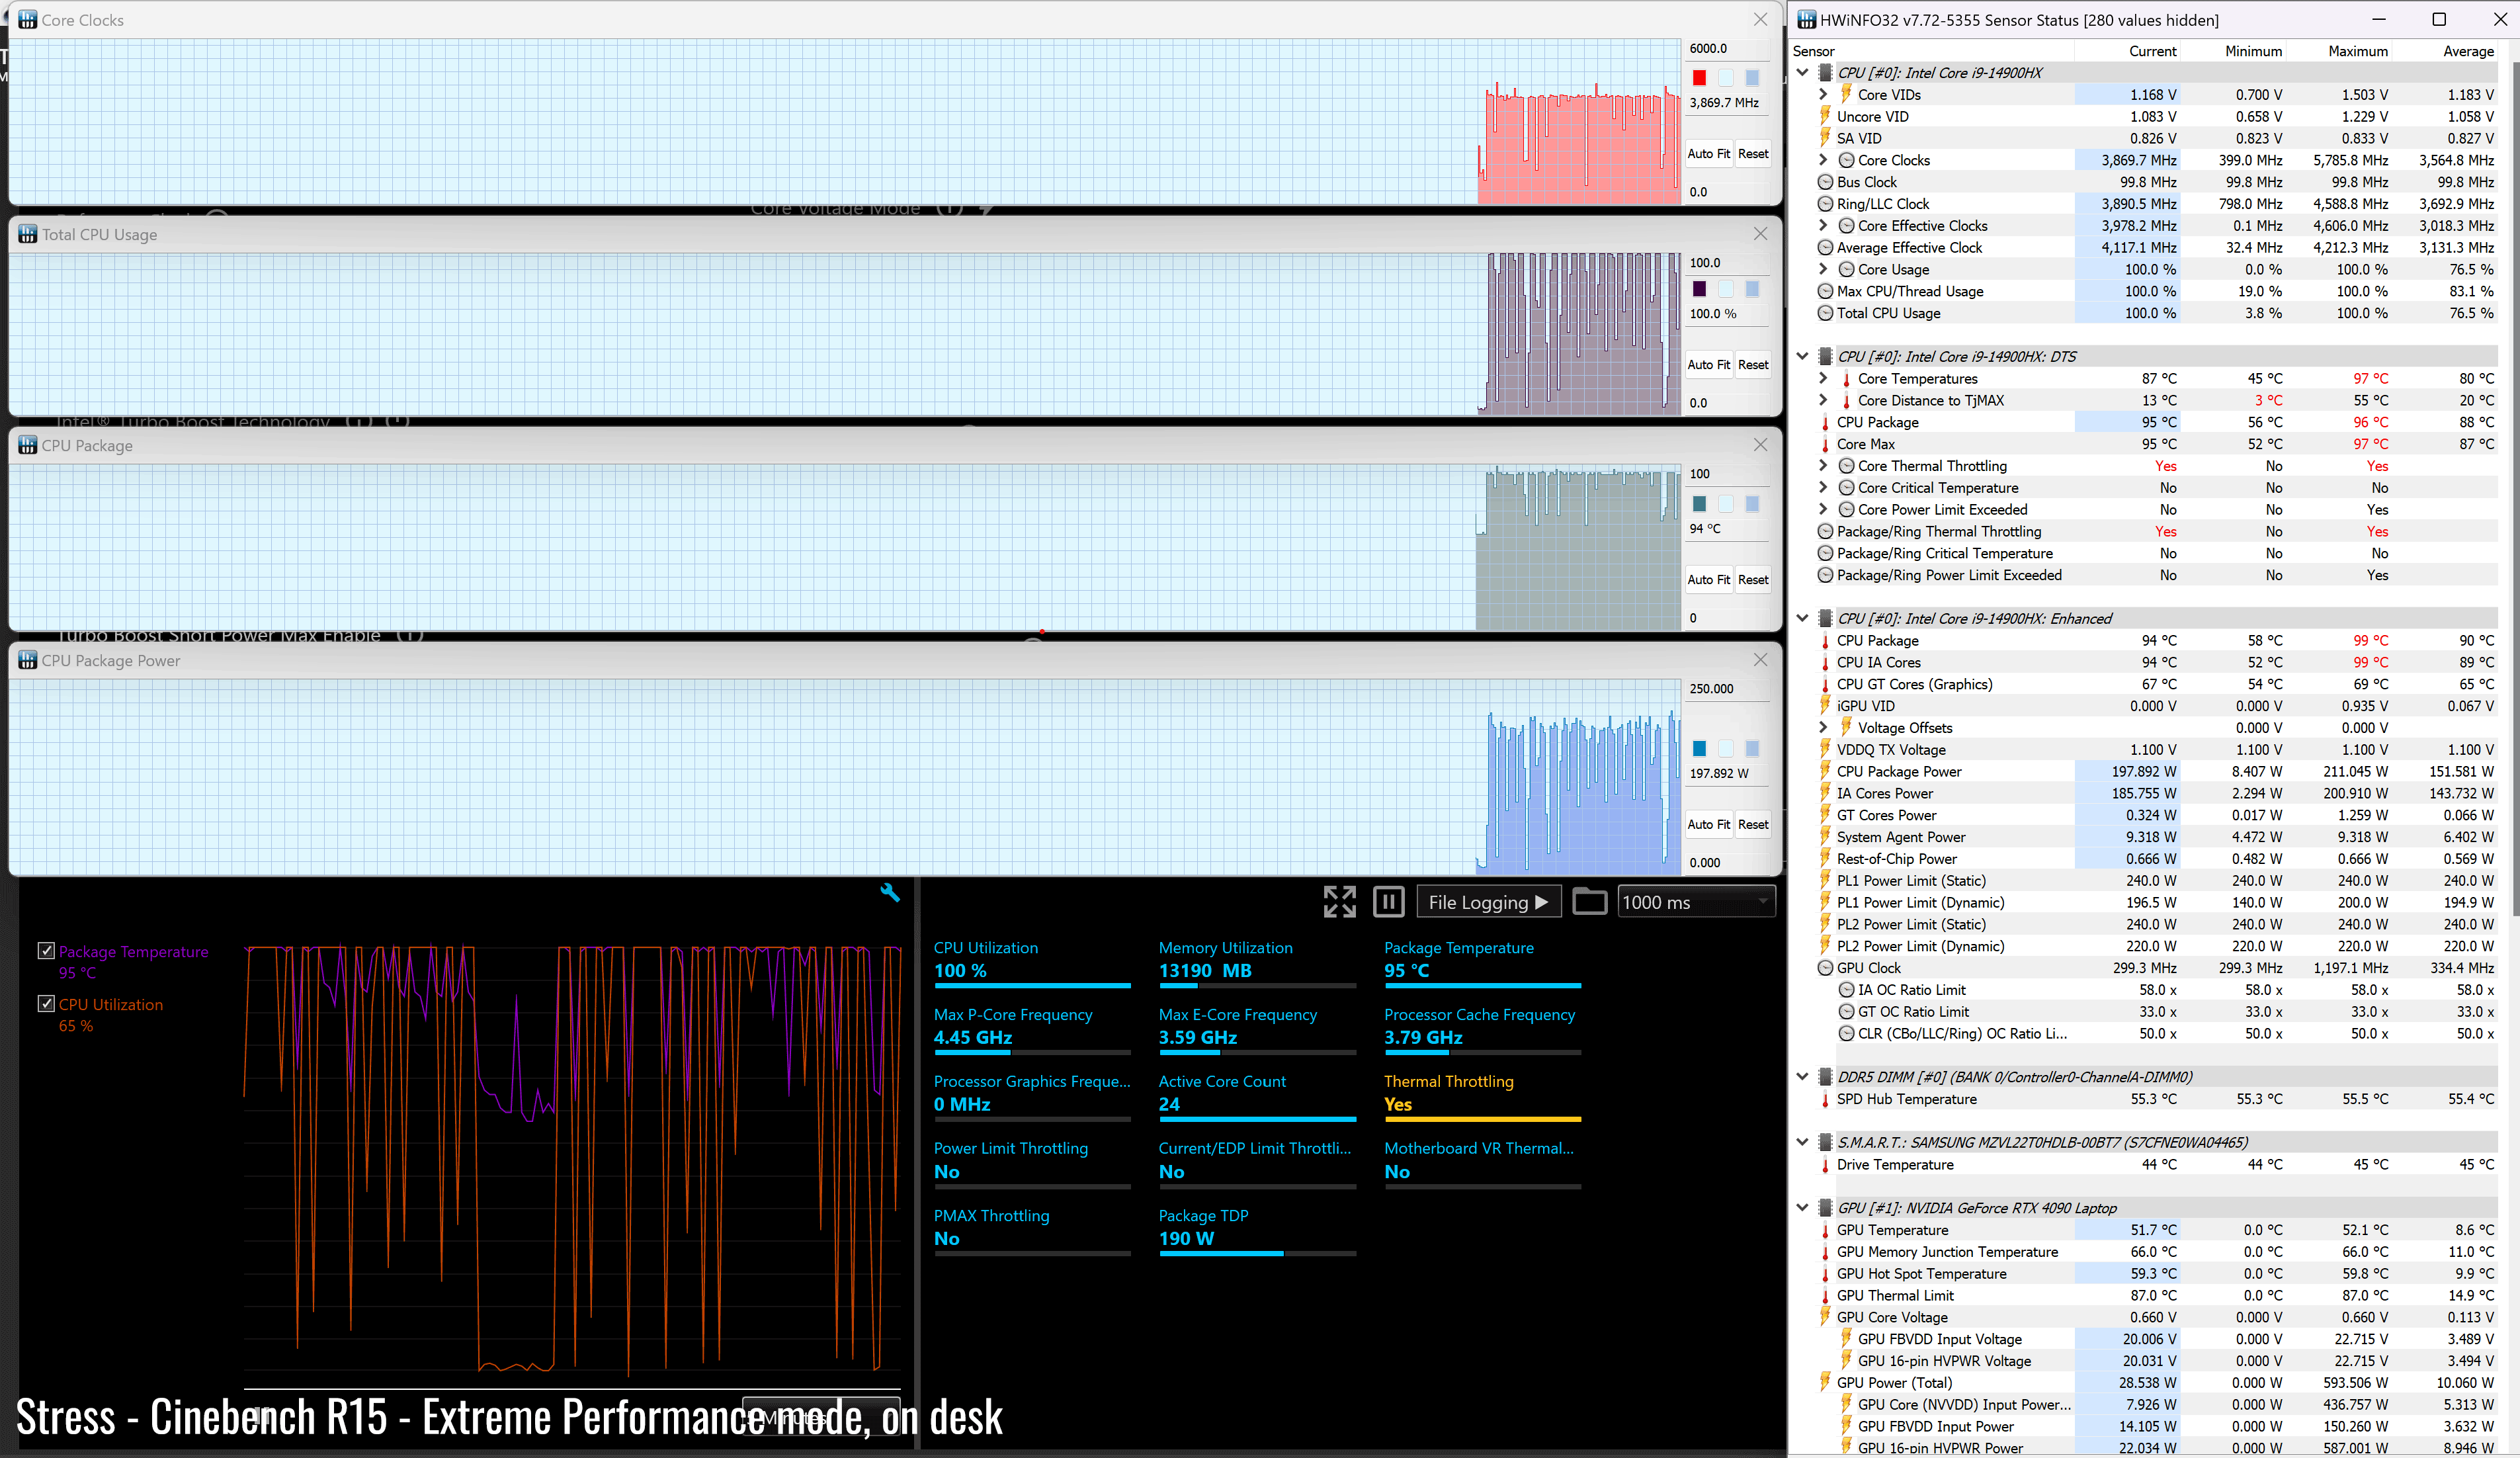2520x1458 pixels.
Task: Expand the Core VIDs tree row
Action: pyautogui.click(x=1823, y=95)
